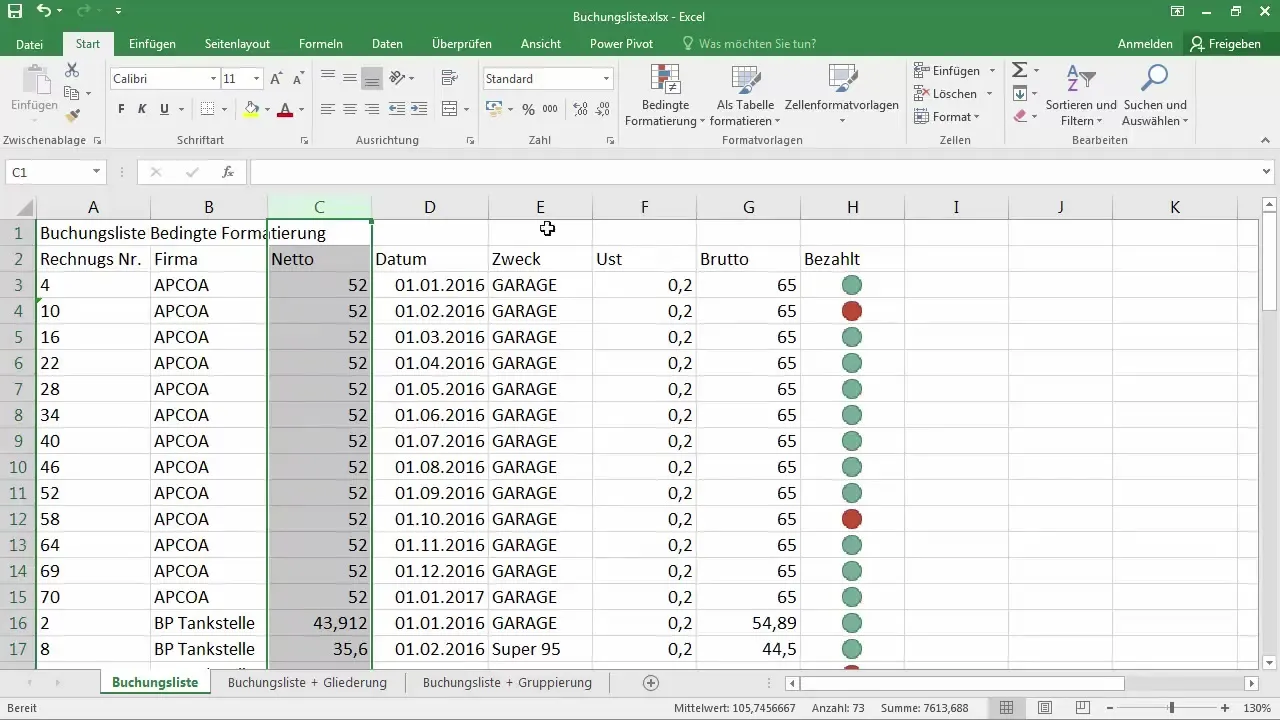Image resolution: width=1280 pixels, height=720 pixels.
Task: Open the font name Calibri dropdown
Action: tap(213, 79)
